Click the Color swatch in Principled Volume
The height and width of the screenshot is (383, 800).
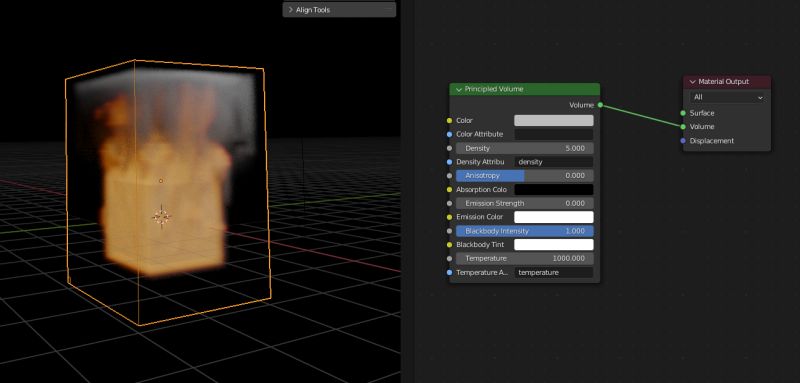tap(554, 120)
